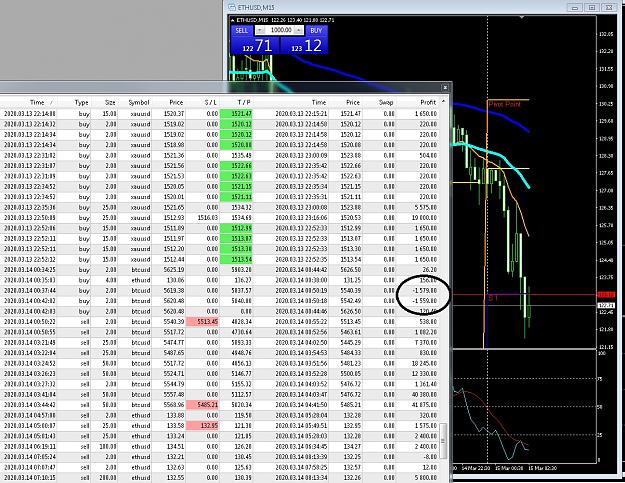Sort by the Symbol column header
Viewport: 625px width, 483px height.
point(139,102)
